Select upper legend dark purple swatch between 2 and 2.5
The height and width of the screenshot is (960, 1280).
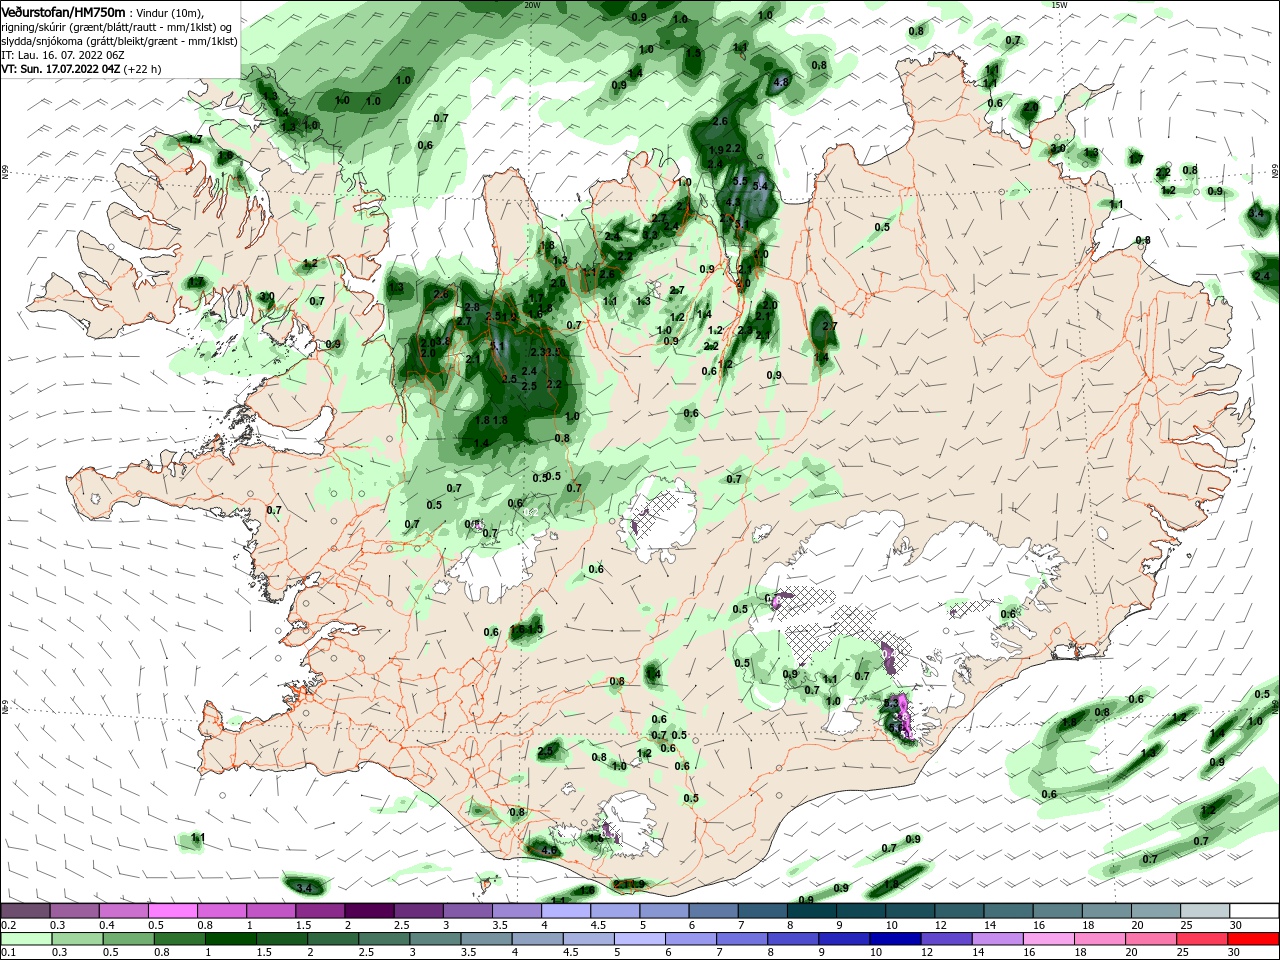369,911
